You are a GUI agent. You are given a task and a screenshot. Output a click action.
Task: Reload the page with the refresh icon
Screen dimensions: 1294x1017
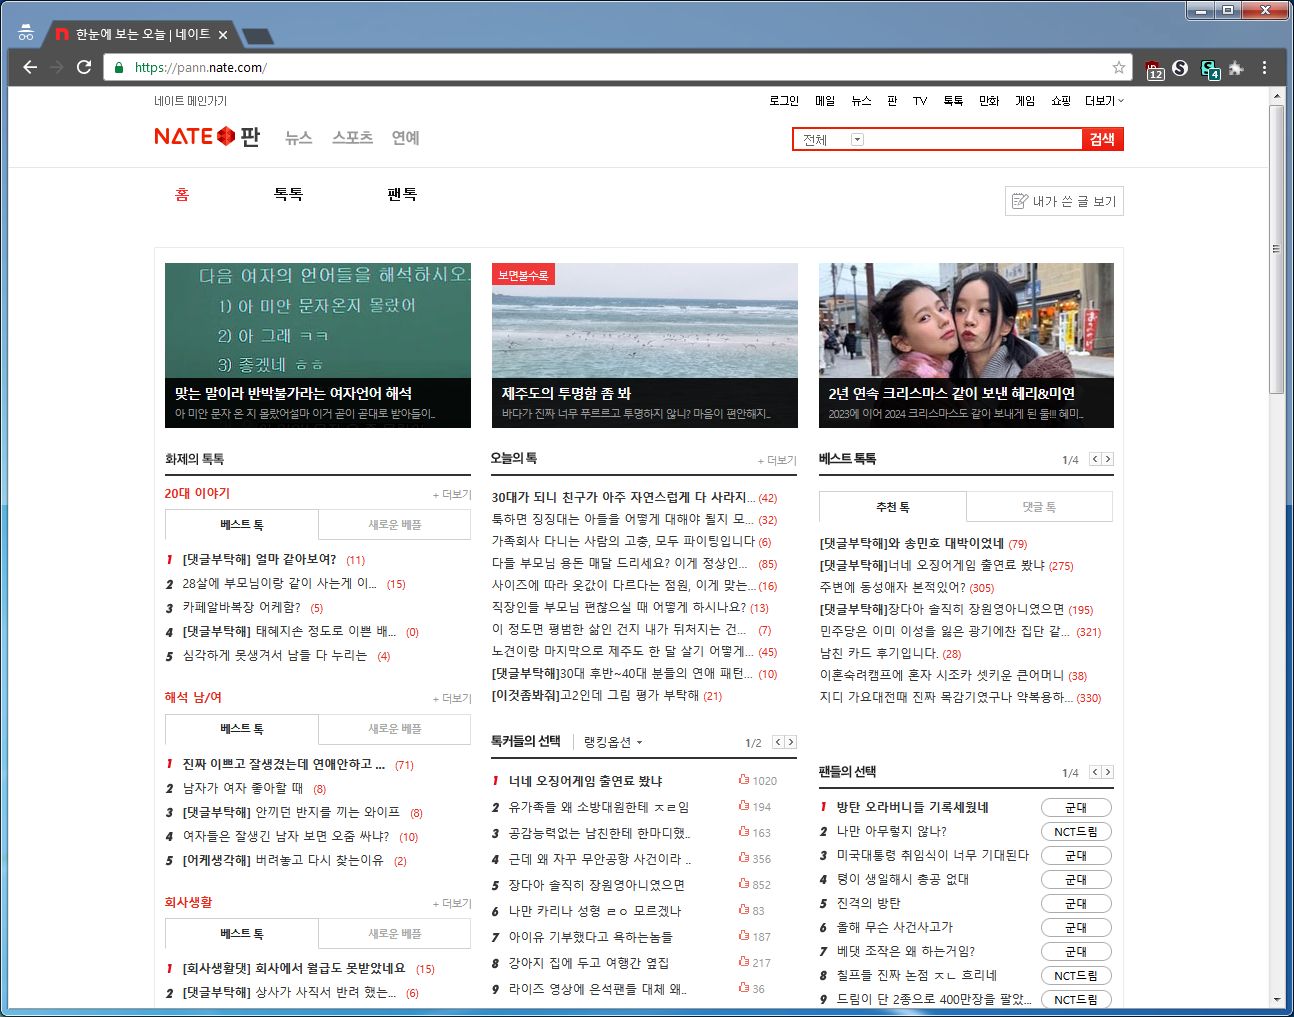[84, 67]
